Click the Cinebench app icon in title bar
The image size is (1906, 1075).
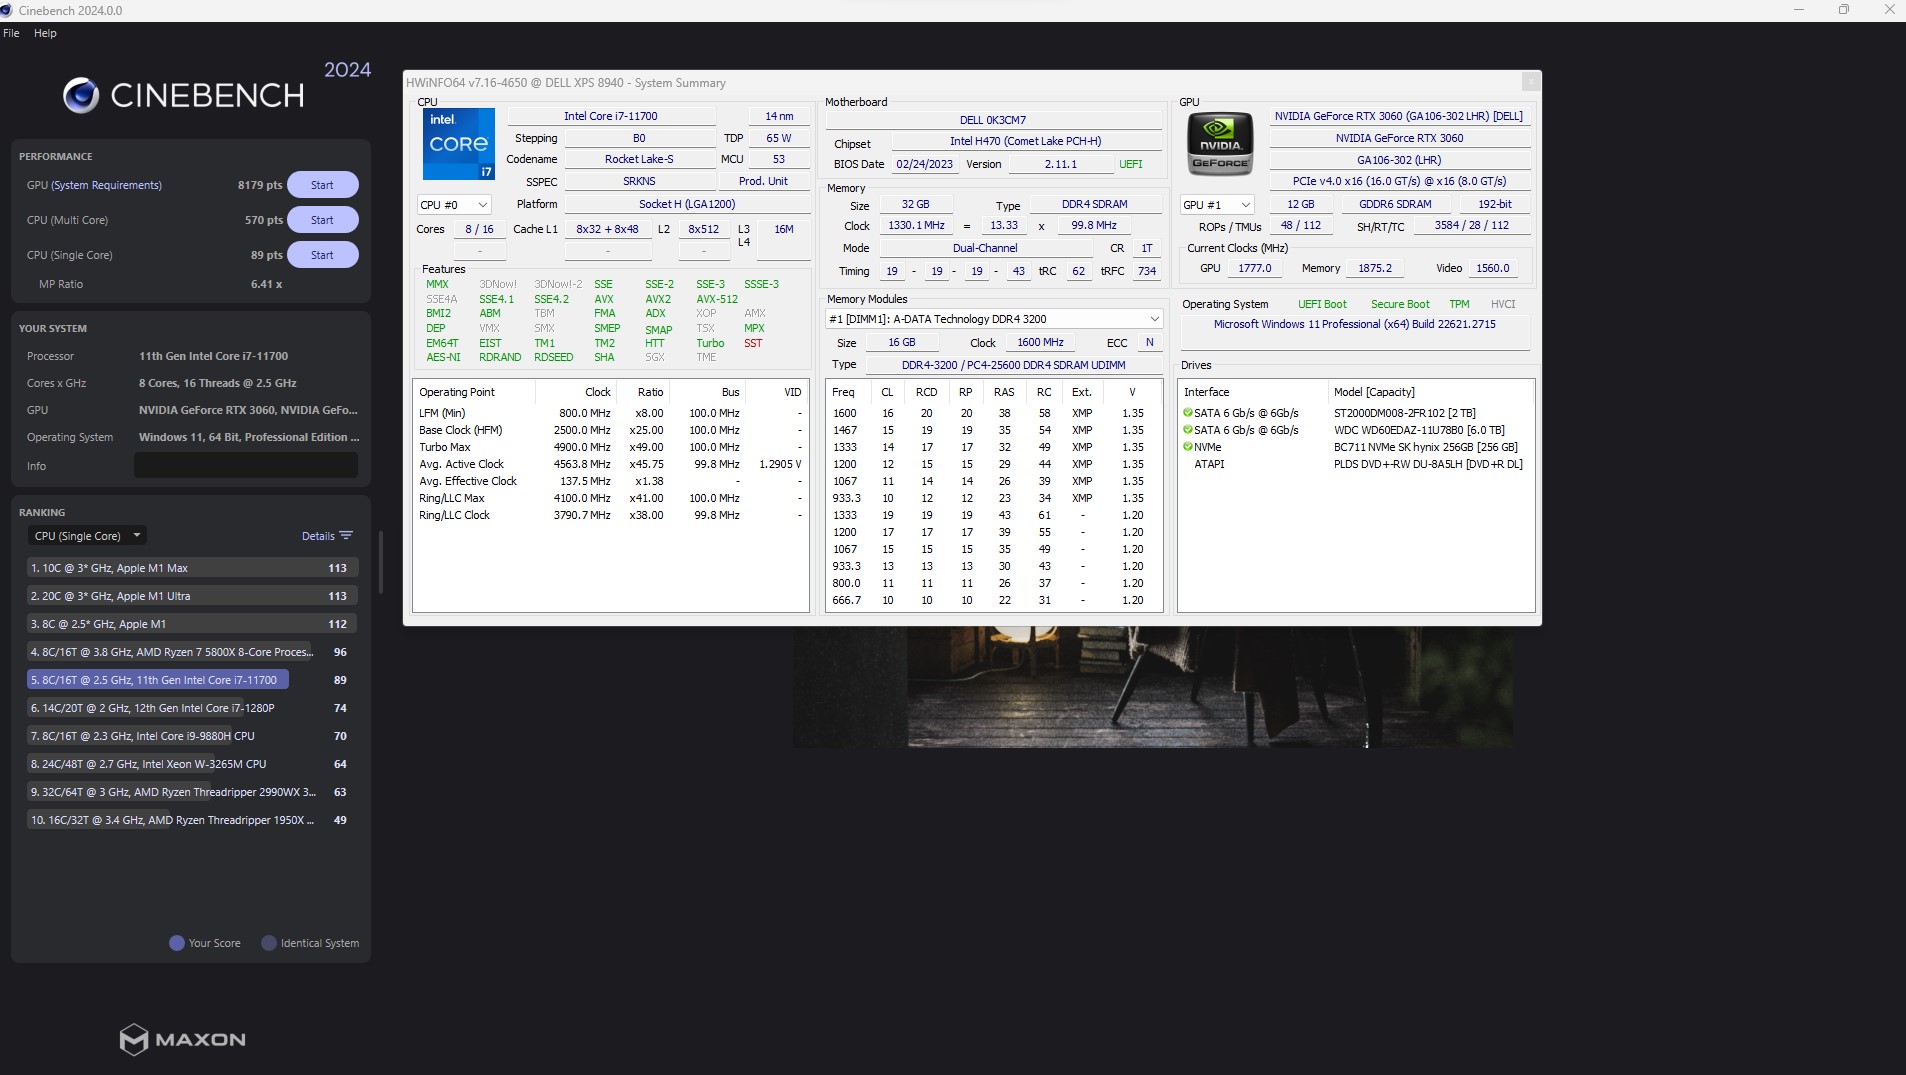7,10
